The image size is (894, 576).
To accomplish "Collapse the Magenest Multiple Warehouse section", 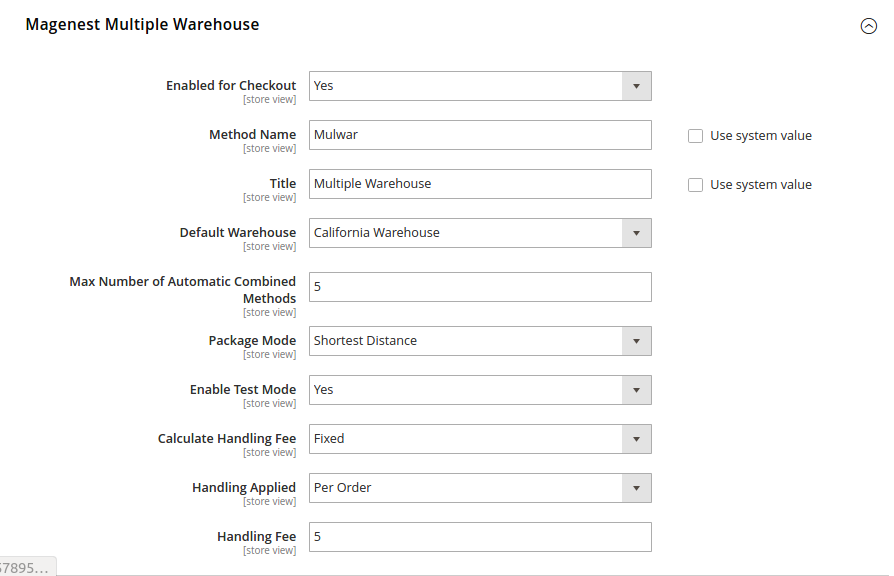I will tap(868, 26).
